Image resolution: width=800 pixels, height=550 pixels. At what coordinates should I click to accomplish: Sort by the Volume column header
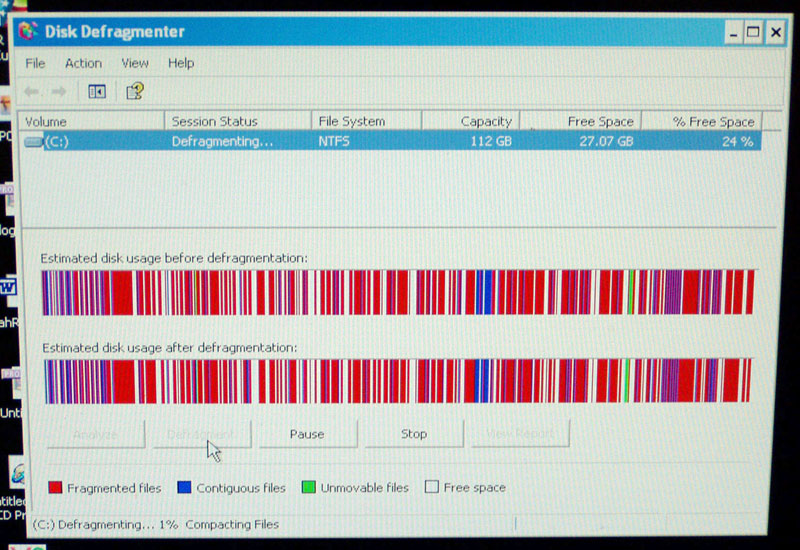pos(91,121)
